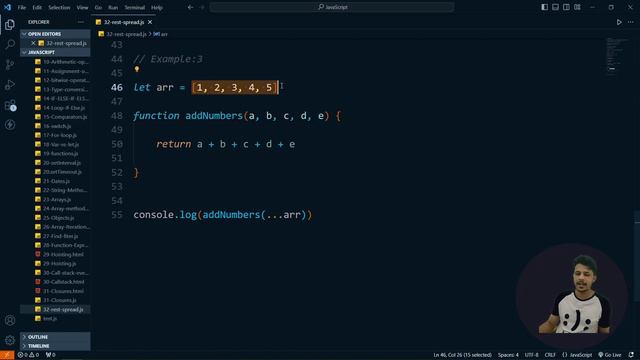
Task: Expand the OUTLINE section
Action: (x=55, y=337)
